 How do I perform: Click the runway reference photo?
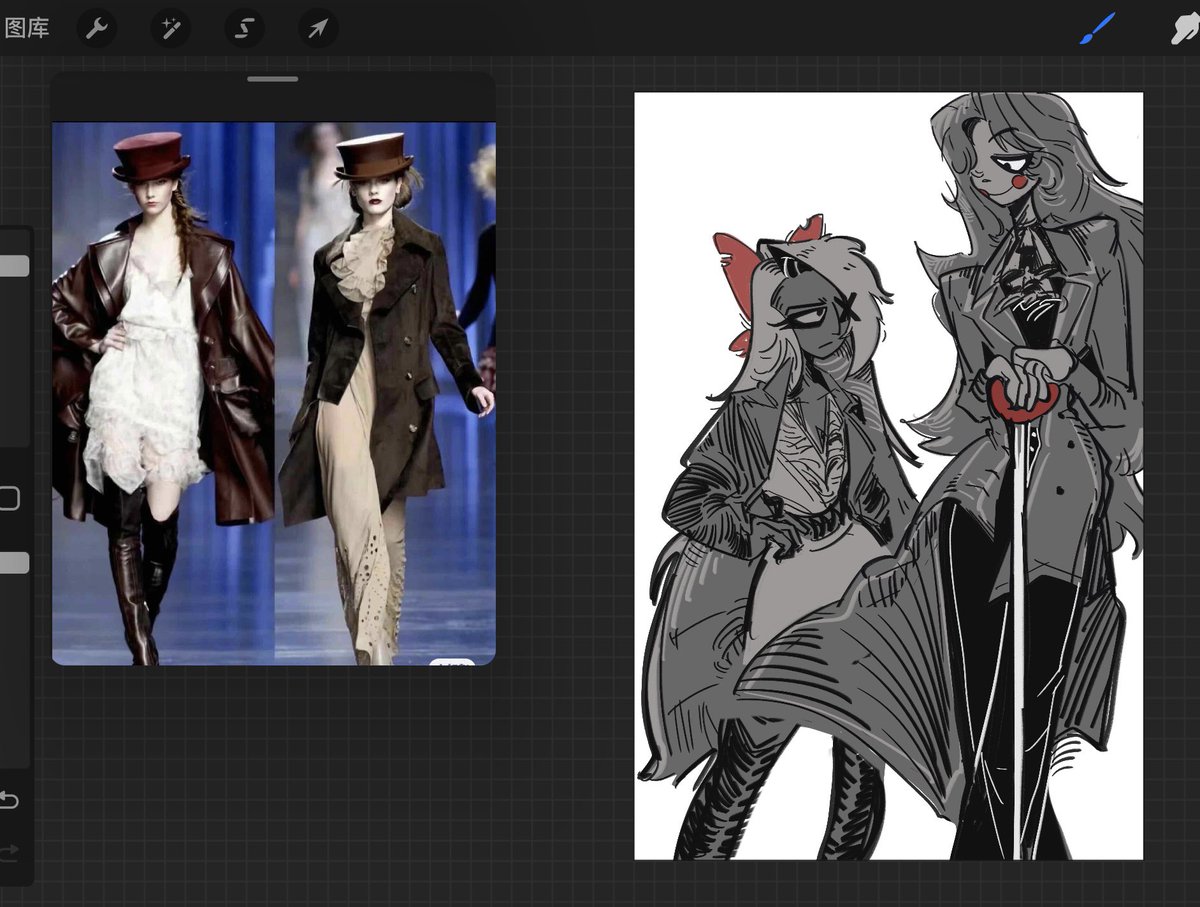point(274,393)
